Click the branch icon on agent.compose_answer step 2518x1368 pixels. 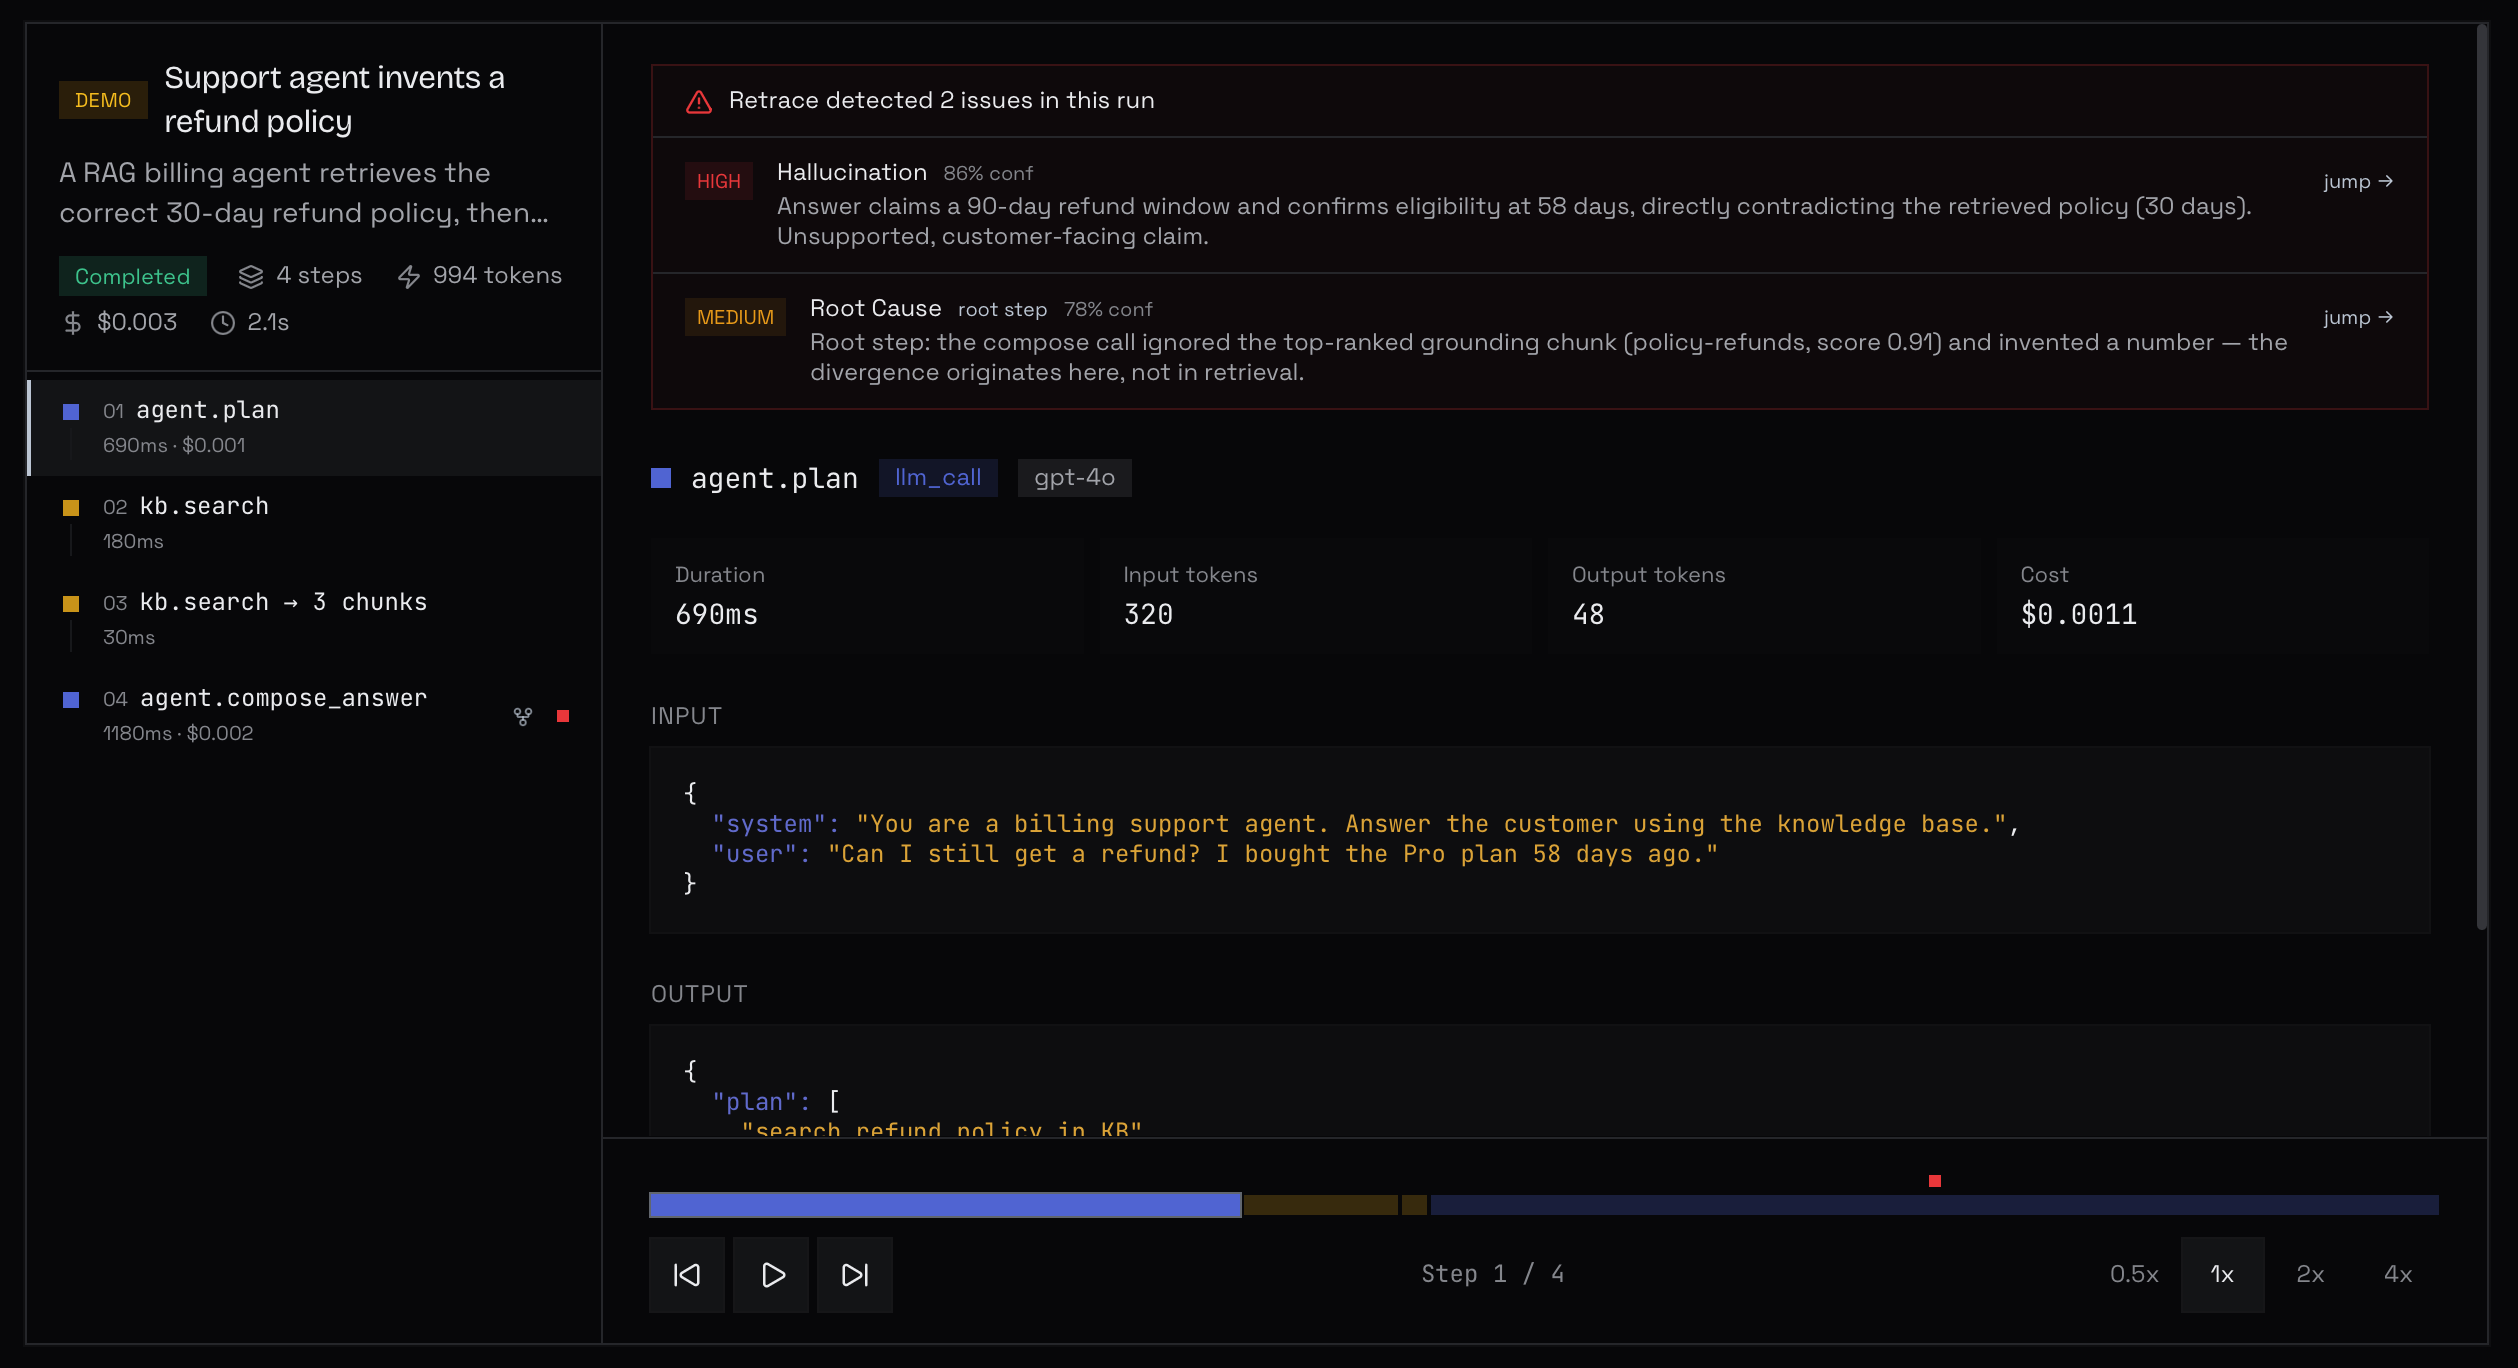523,716
